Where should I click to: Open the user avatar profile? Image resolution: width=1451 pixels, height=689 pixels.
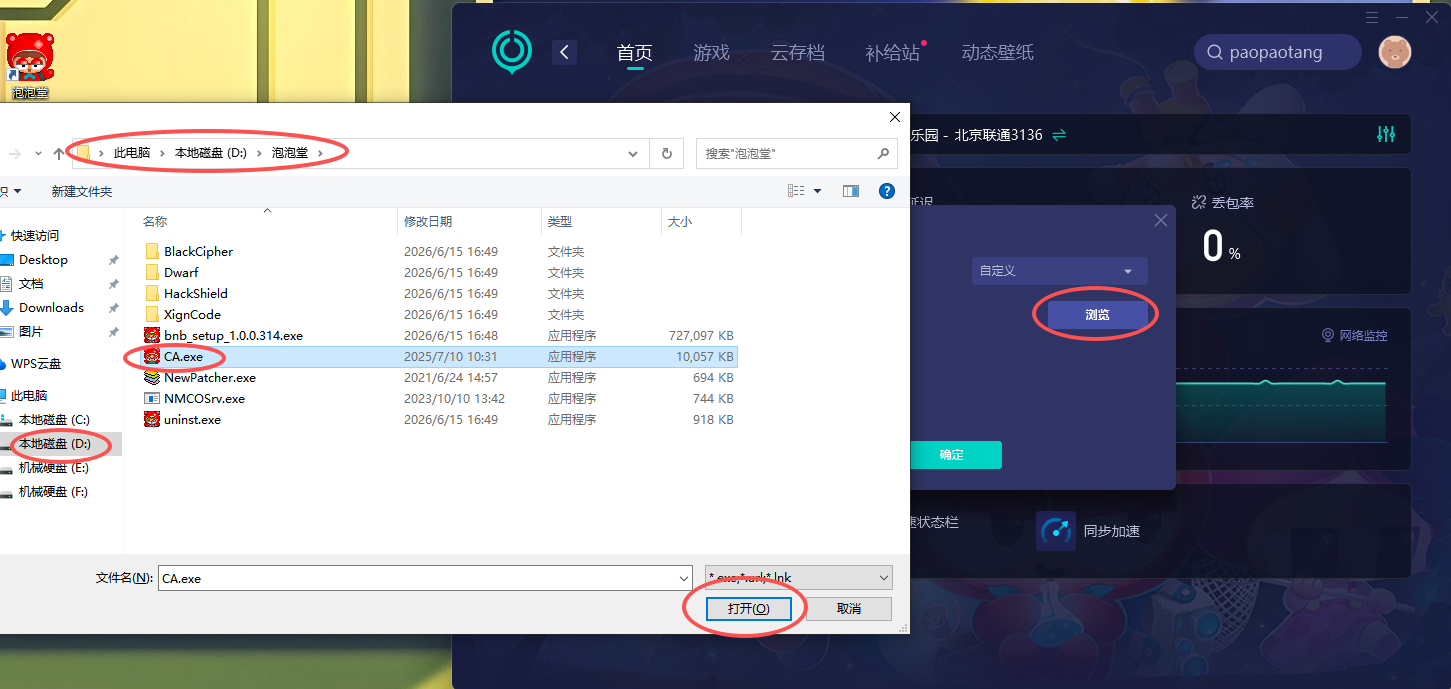click(1395, 52)
